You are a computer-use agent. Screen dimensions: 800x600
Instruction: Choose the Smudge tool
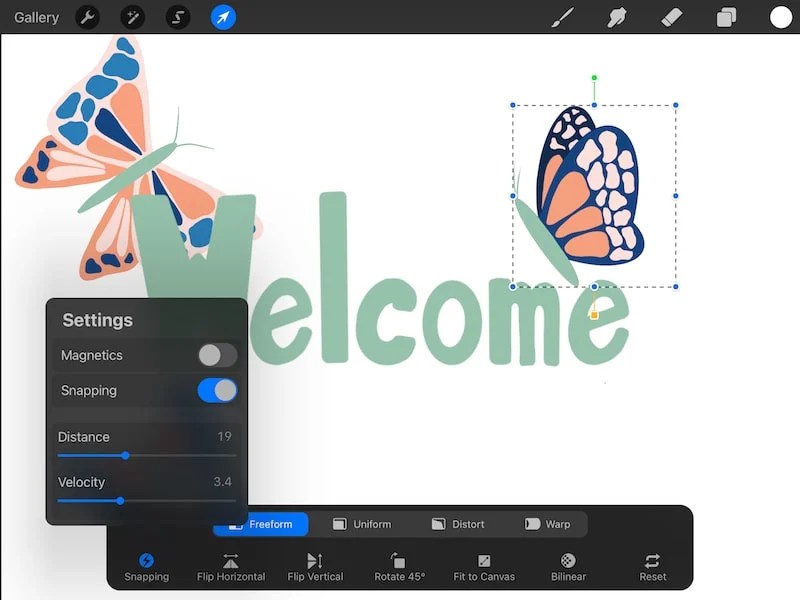click(x=617, y=17)
